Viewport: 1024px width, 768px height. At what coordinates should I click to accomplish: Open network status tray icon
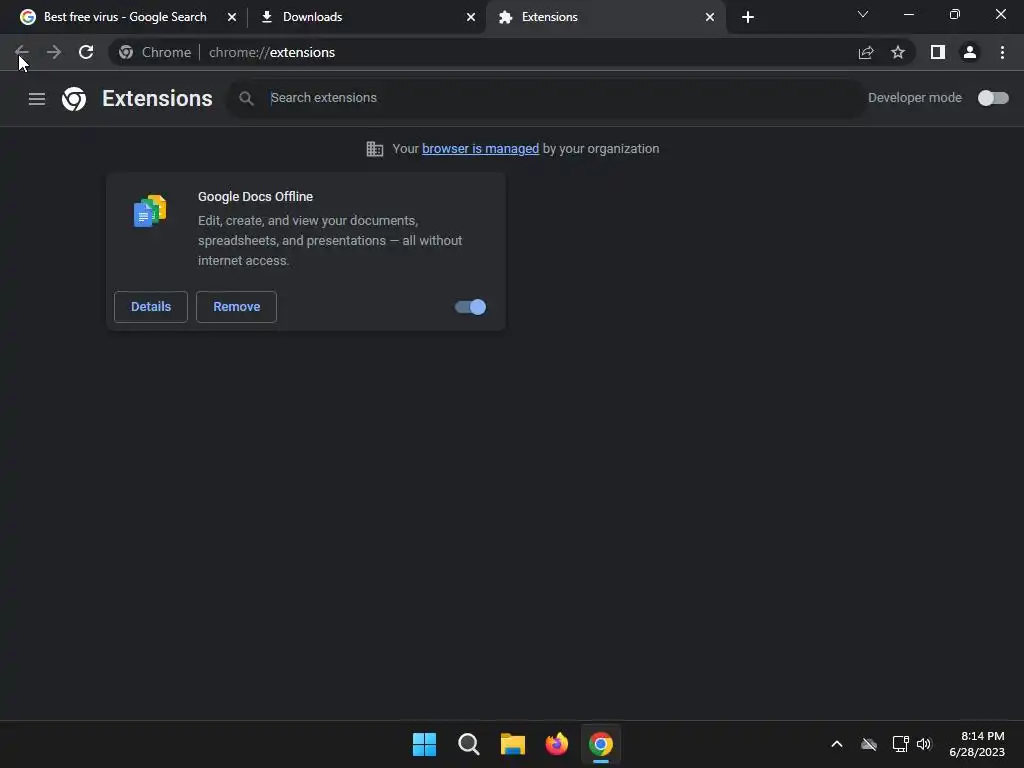(900, 744)
